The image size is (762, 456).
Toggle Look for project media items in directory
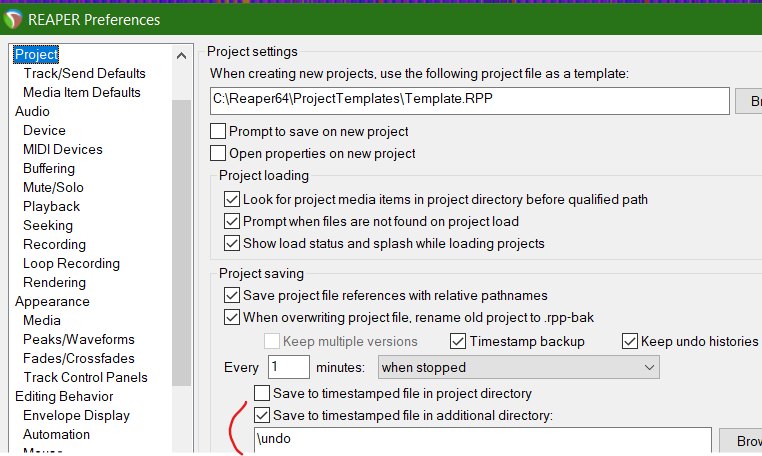(232, 199)
